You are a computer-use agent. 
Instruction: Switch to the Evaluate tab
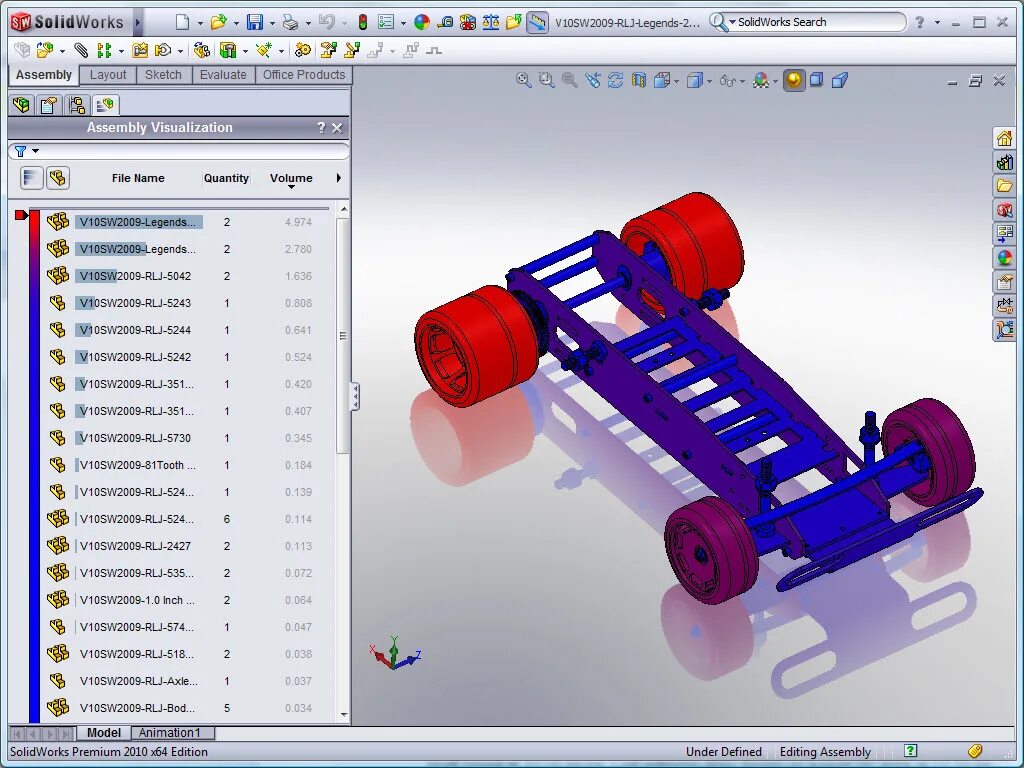(x=223, y=74)
